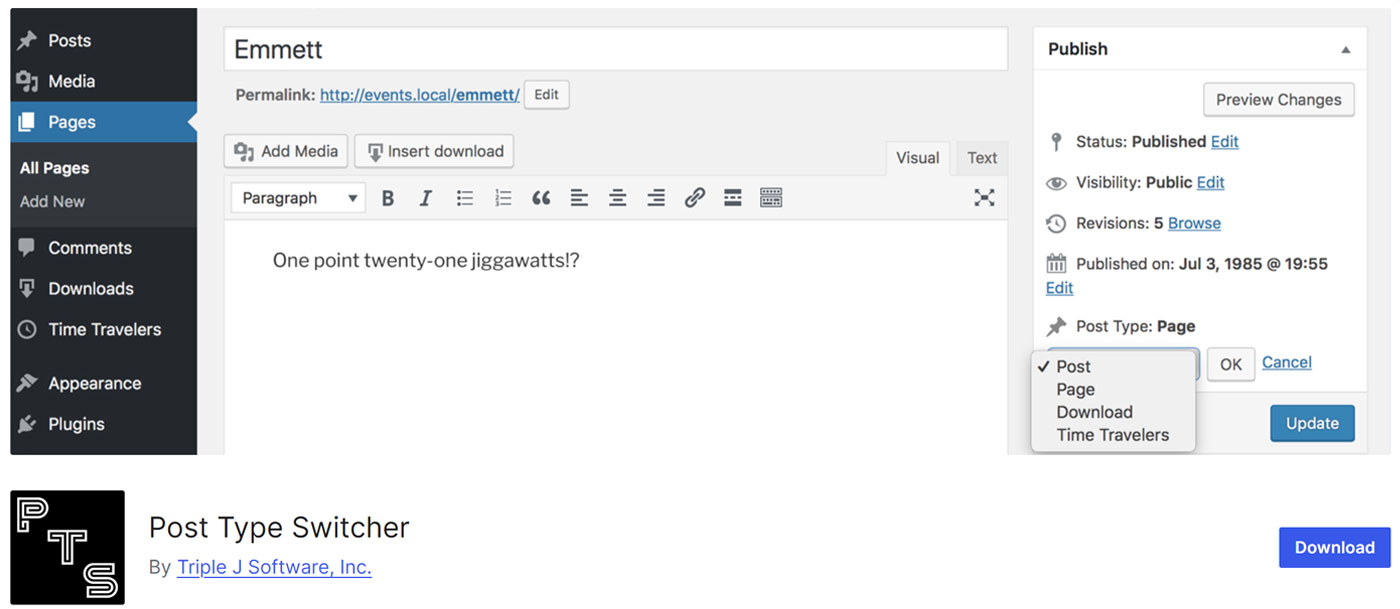Viewport: 1400px width, 609px height.
Task: Center align the paragraph text
Action: pos(617,198)
